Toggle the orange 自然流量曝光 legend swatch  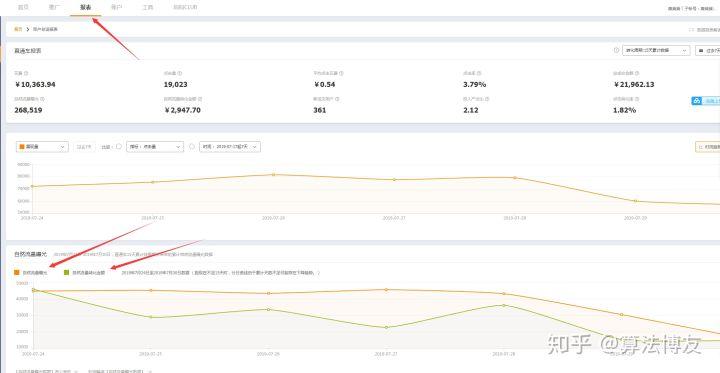click(x=17, y=272)
